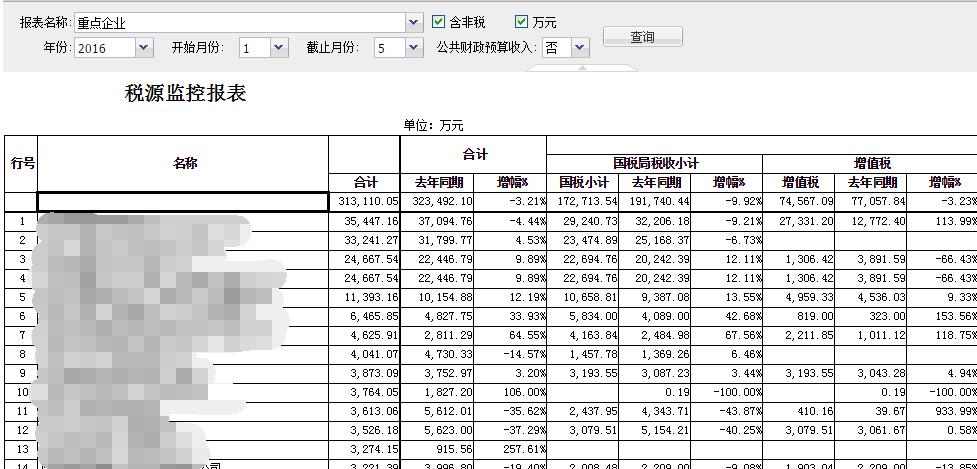Click the cell 3,613.06 in row 11
This screenshot has height=469, width=977.
coord(365,412)
